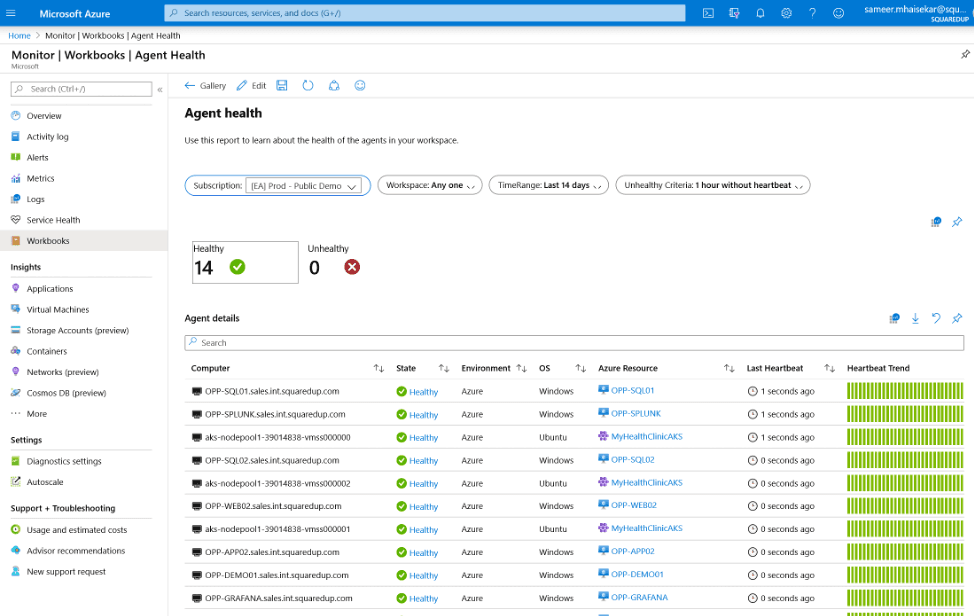Sort by the Environment column
The image size is (974, 616).
pyautogui.click(x=522, y=368)
